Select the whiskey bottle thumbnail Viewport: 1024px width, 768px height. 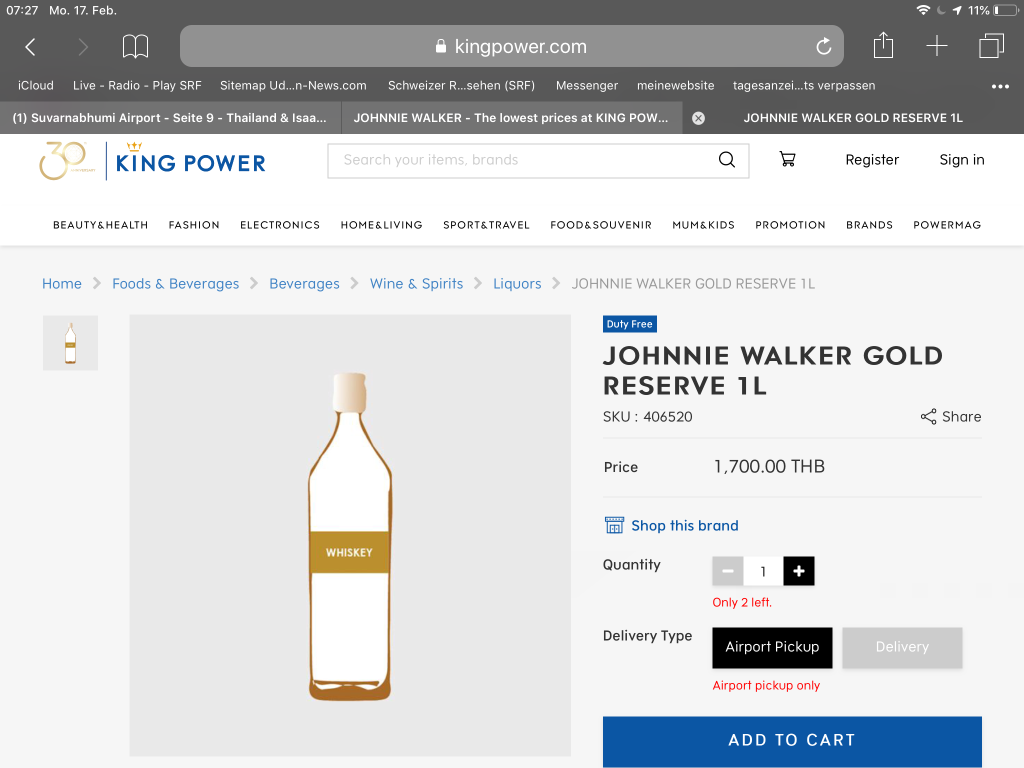pos(70,343)
